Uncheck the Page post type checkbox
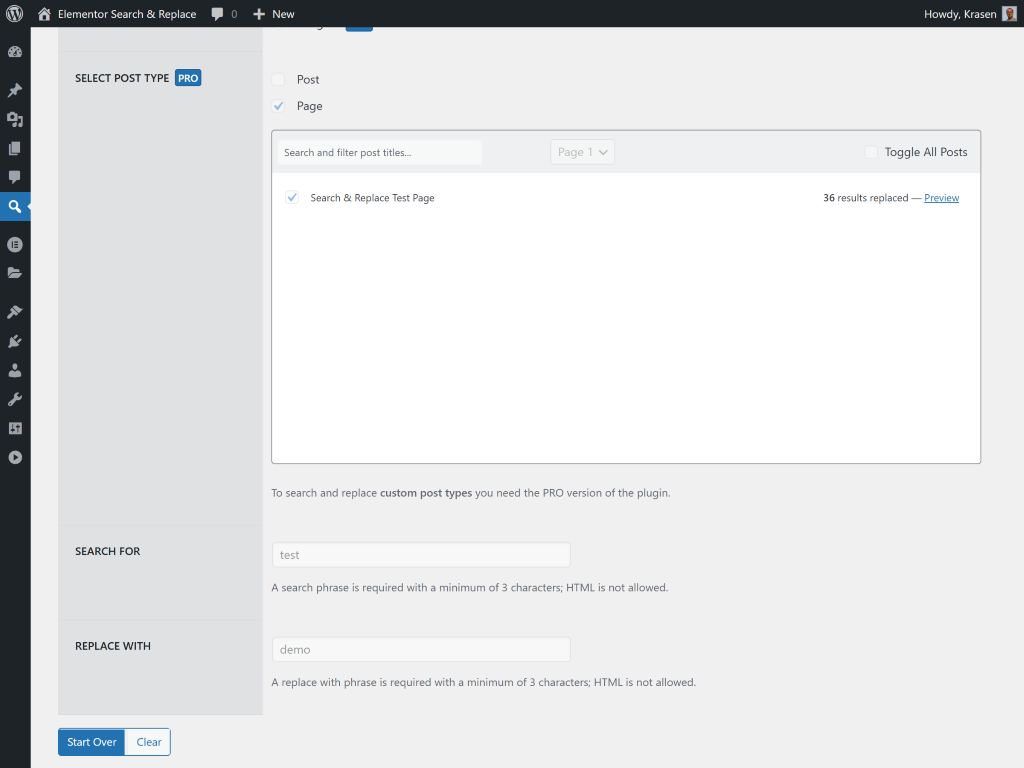The width and height of the screenshot is (1024, 768). click(x=277, y=106)
